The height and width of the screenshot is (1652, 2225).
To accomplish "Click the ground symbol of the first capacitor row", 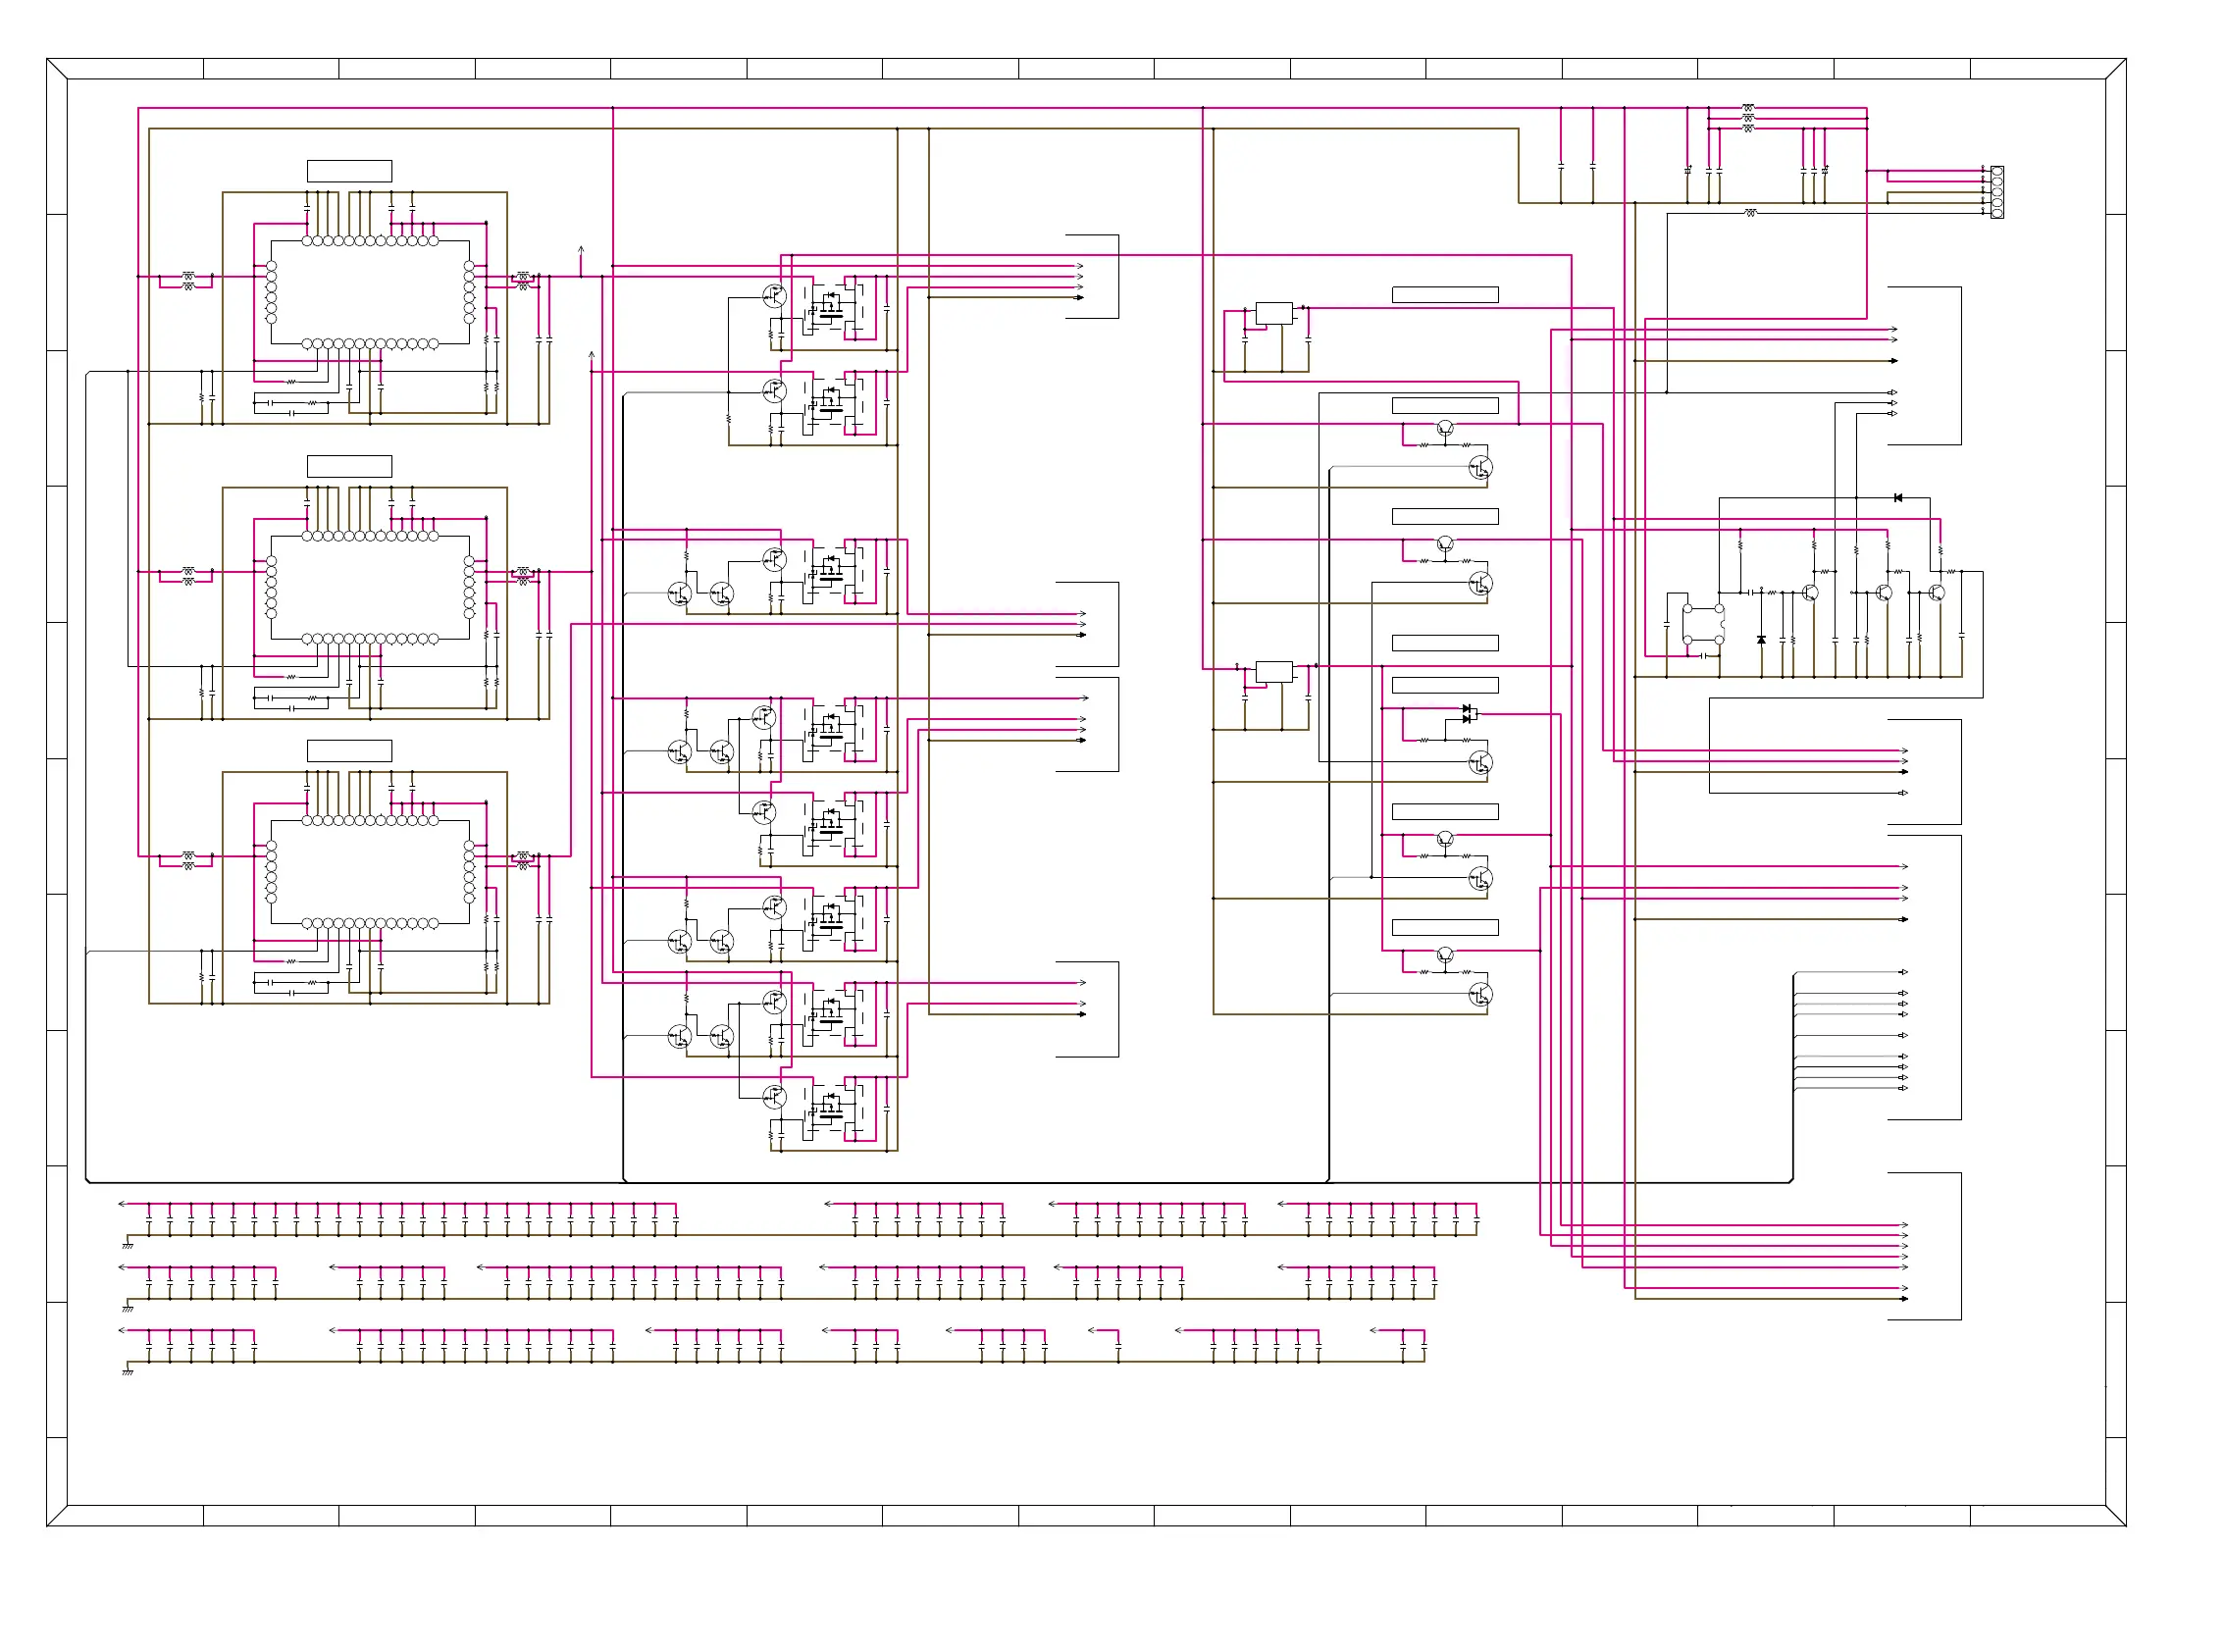I will [127, 1245].
